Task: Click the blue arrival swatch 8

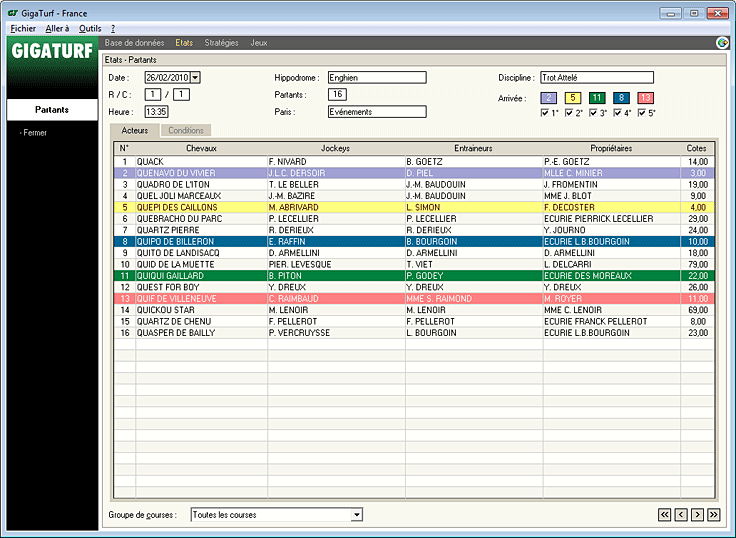Action: (x=621, y=98)
